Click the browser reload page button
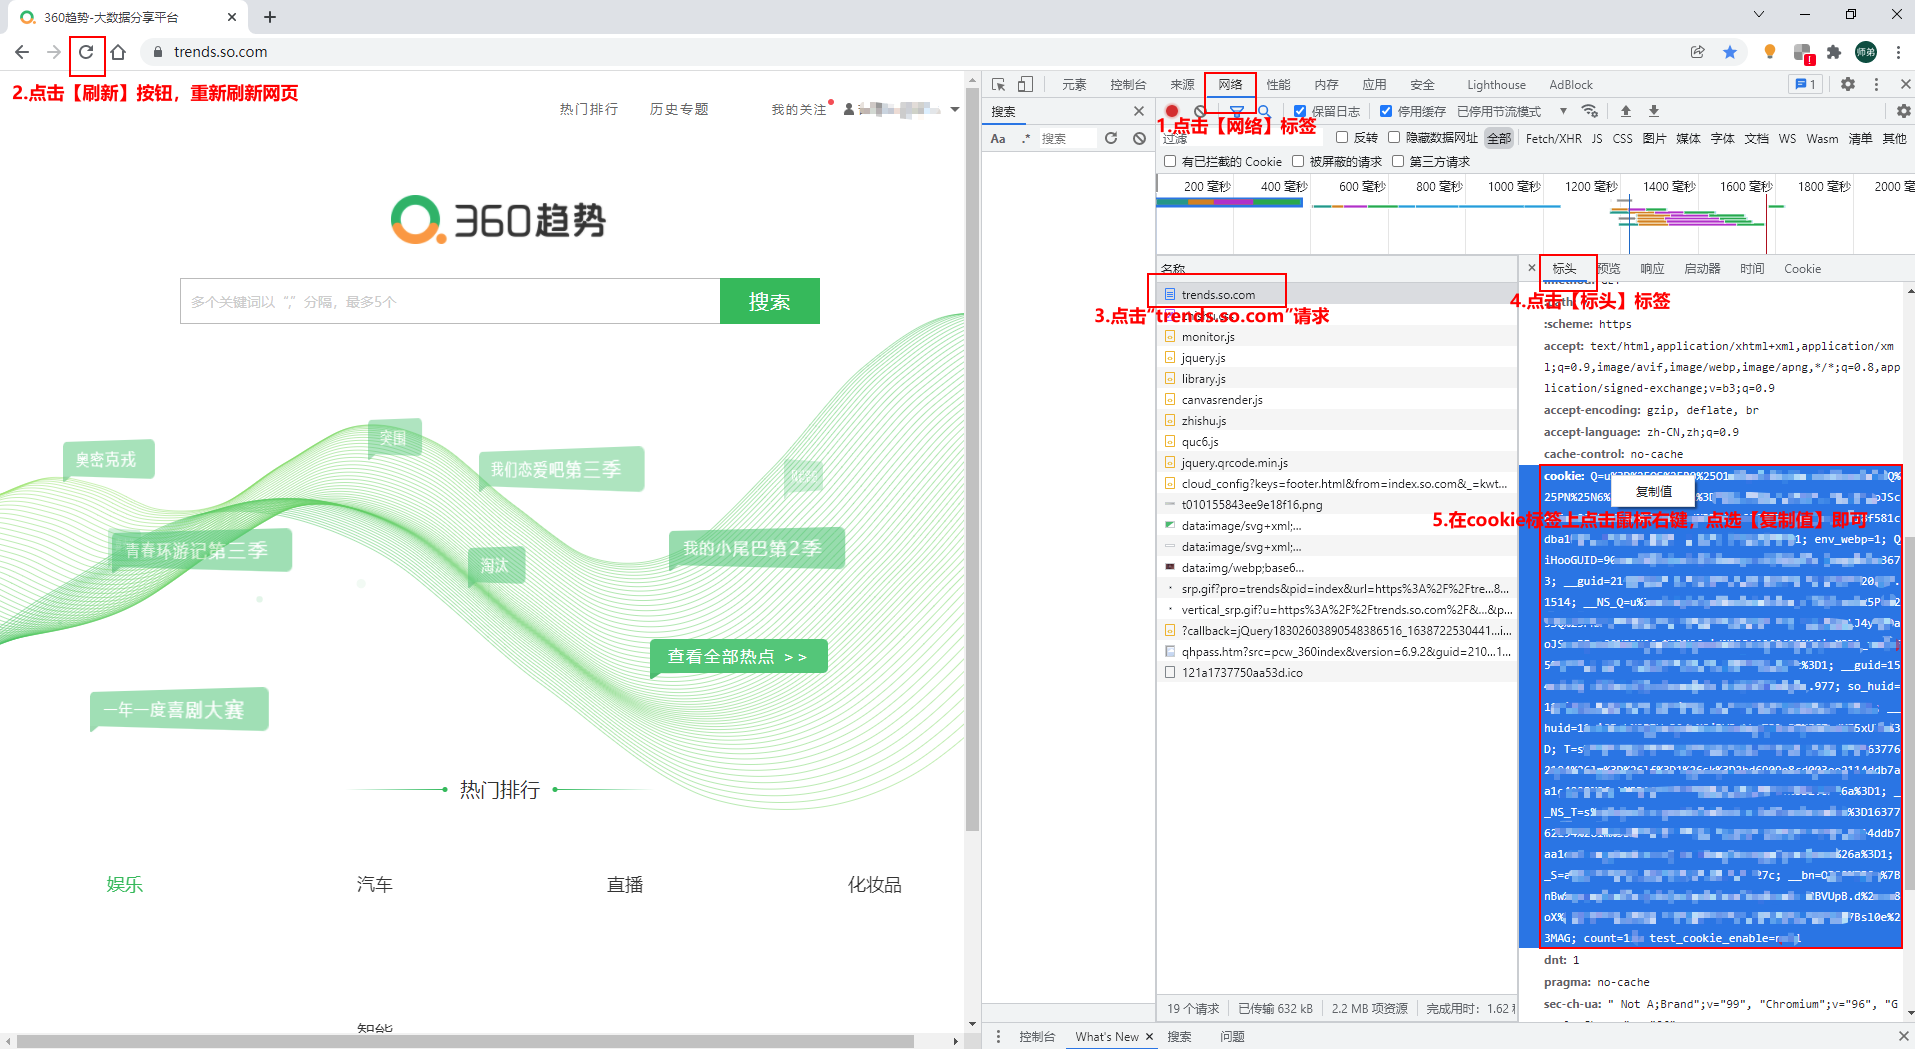 coord(87,52)
